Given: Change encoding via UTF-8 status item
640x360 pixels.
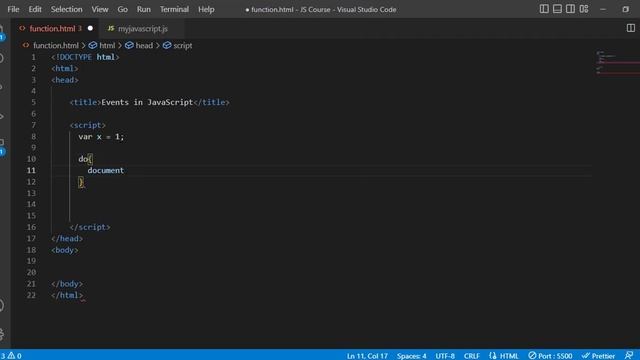Looking at the screenshot, I should click(x=445, y=356).
